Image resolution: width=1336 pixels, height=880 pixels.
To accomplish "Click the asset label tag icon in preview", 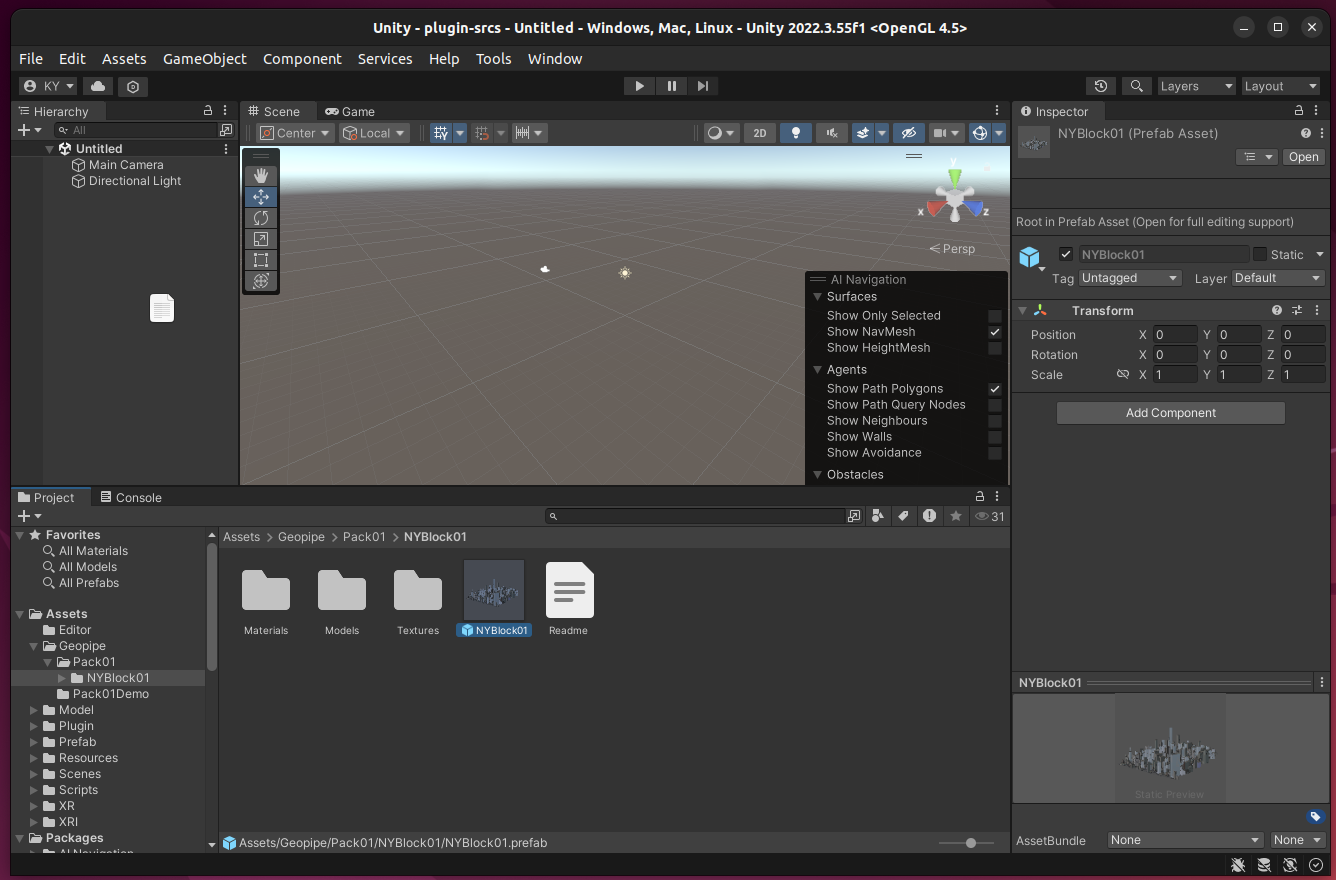I will tap(1316, 816).
